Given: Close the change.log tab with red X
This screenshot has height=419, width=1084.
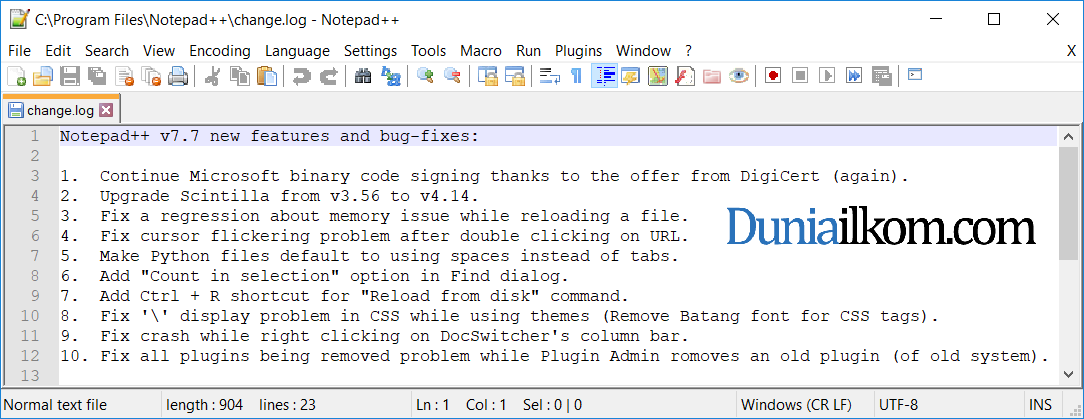Looking at the screenshot, I should click(106, 110).
